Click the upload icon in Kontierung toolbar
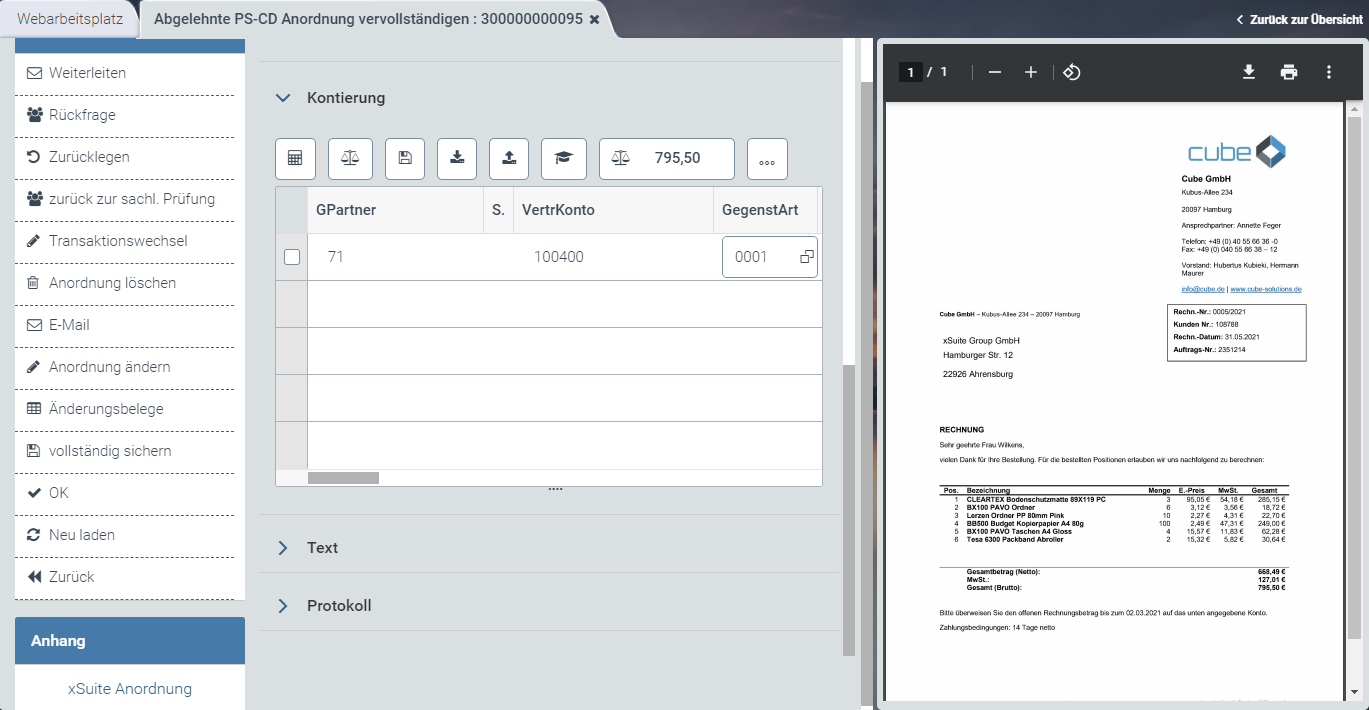Image resolution: width=1369 pixels, height=710 pixels. coord(509,158)
